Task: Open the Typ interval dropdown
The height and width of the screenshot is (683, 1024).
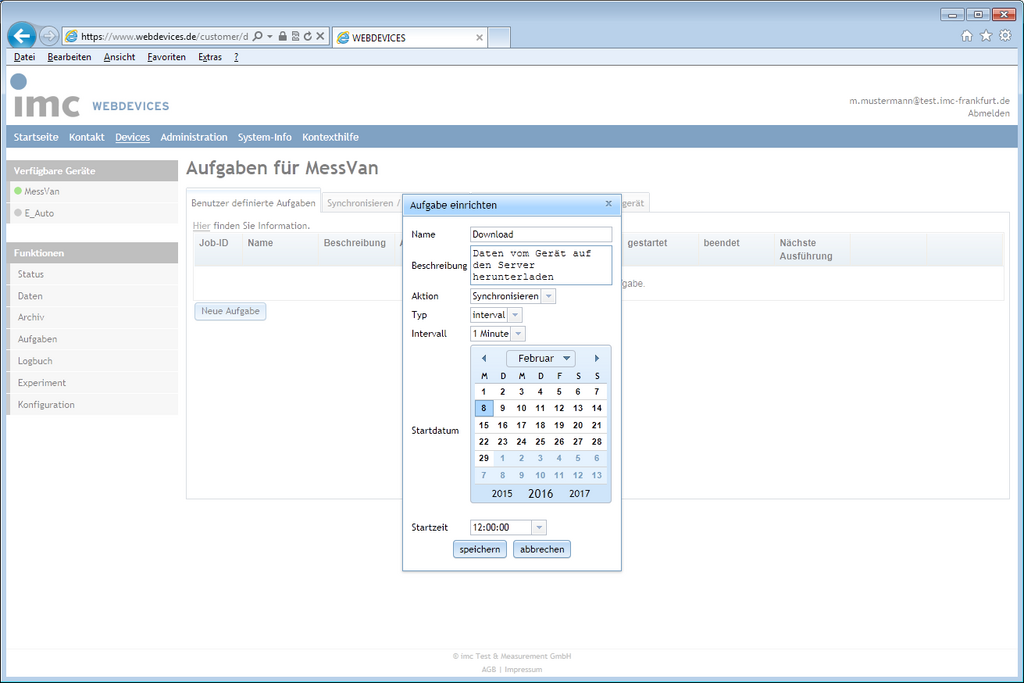Action: pyautogui.click(x=515, y=315)
